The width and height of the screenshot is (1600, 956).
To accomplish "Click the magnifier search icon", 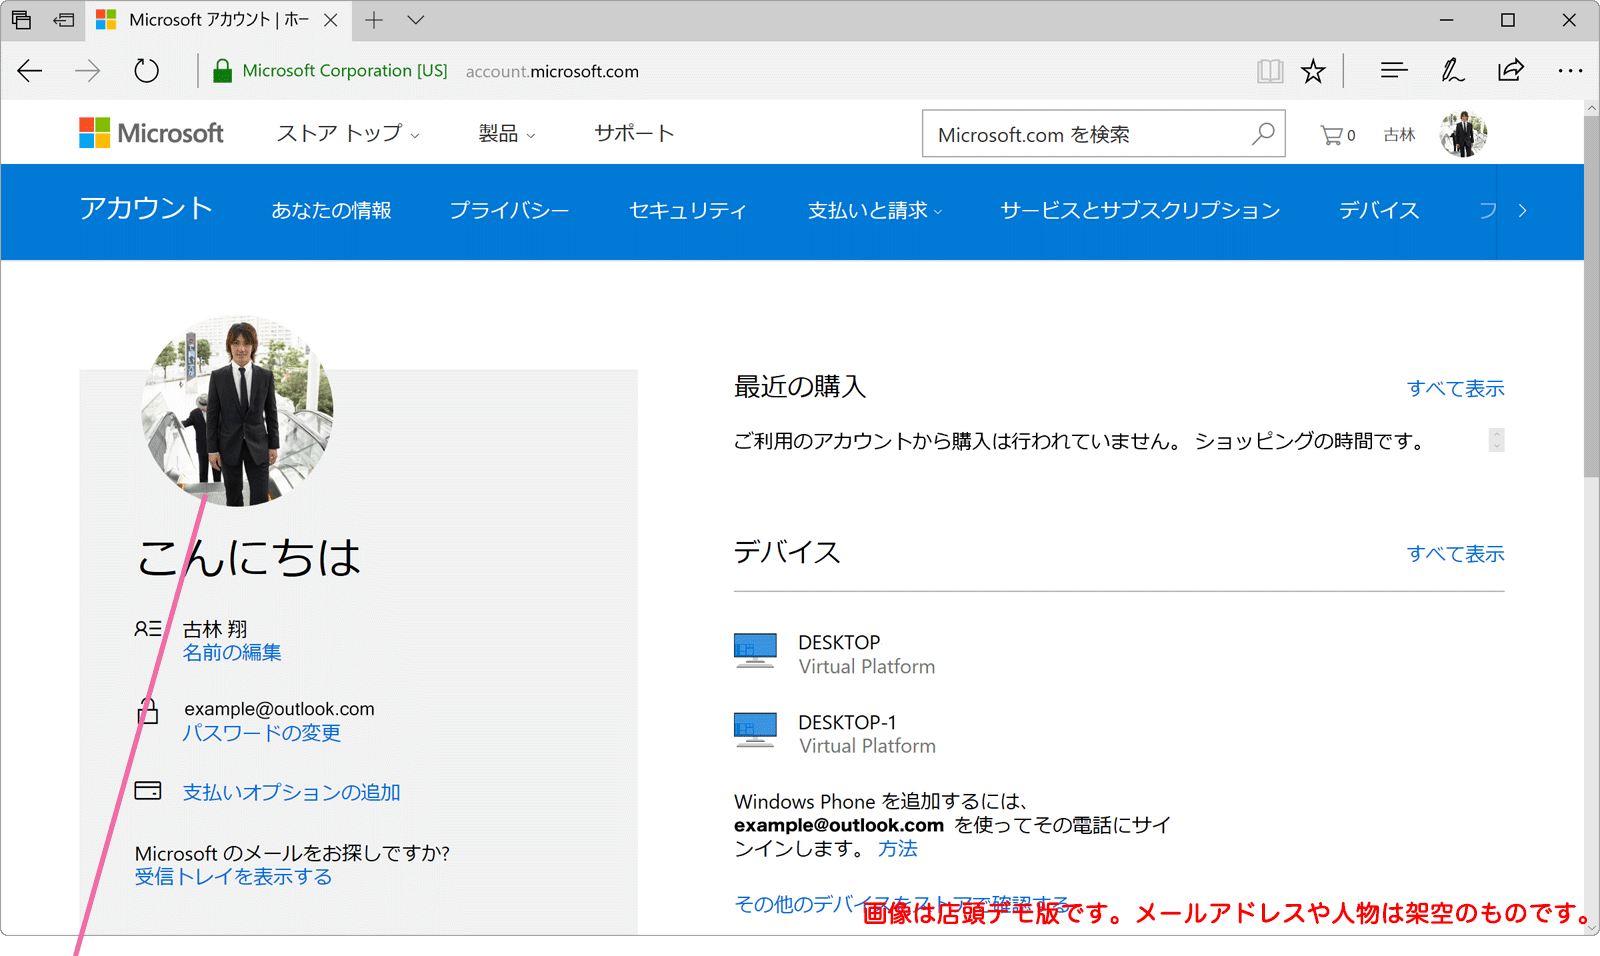I will pos(1264,133).
